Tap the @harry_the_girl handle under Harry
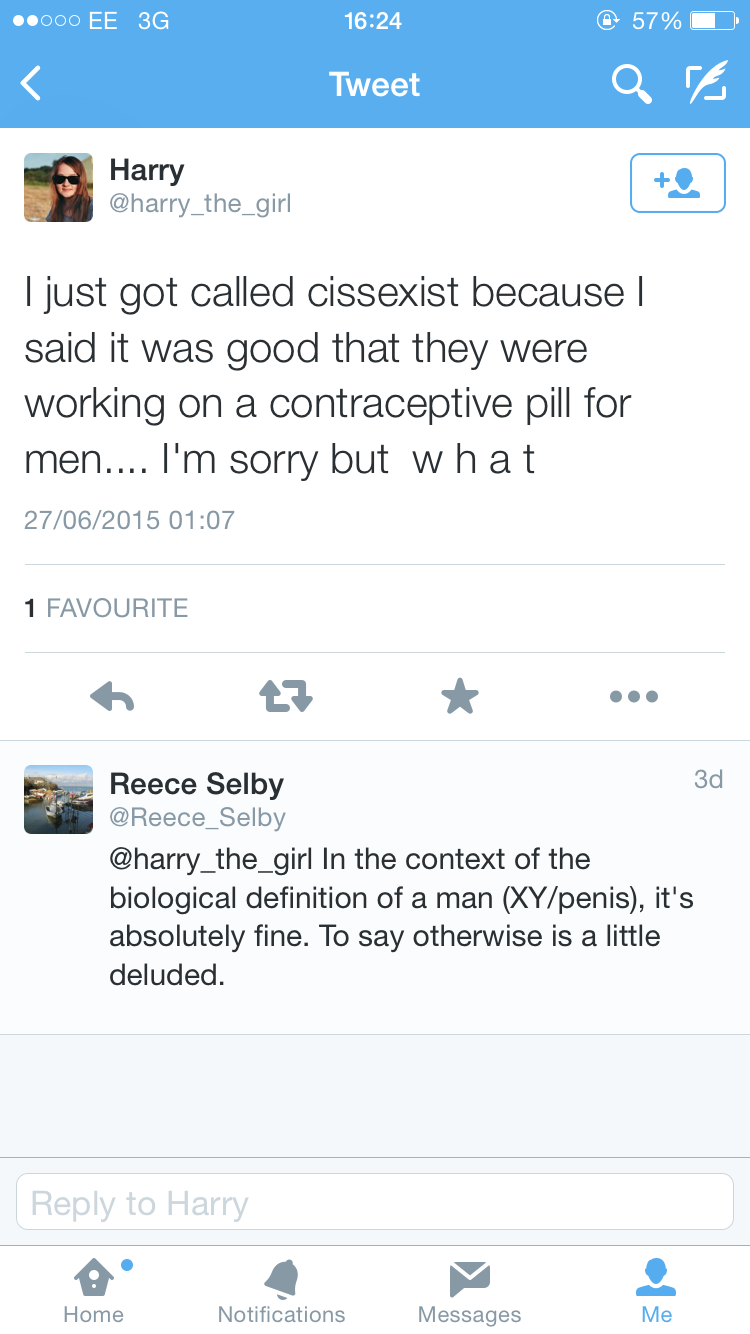The width and height of the screenshot is (750, 1334). (x=200, y=204)
